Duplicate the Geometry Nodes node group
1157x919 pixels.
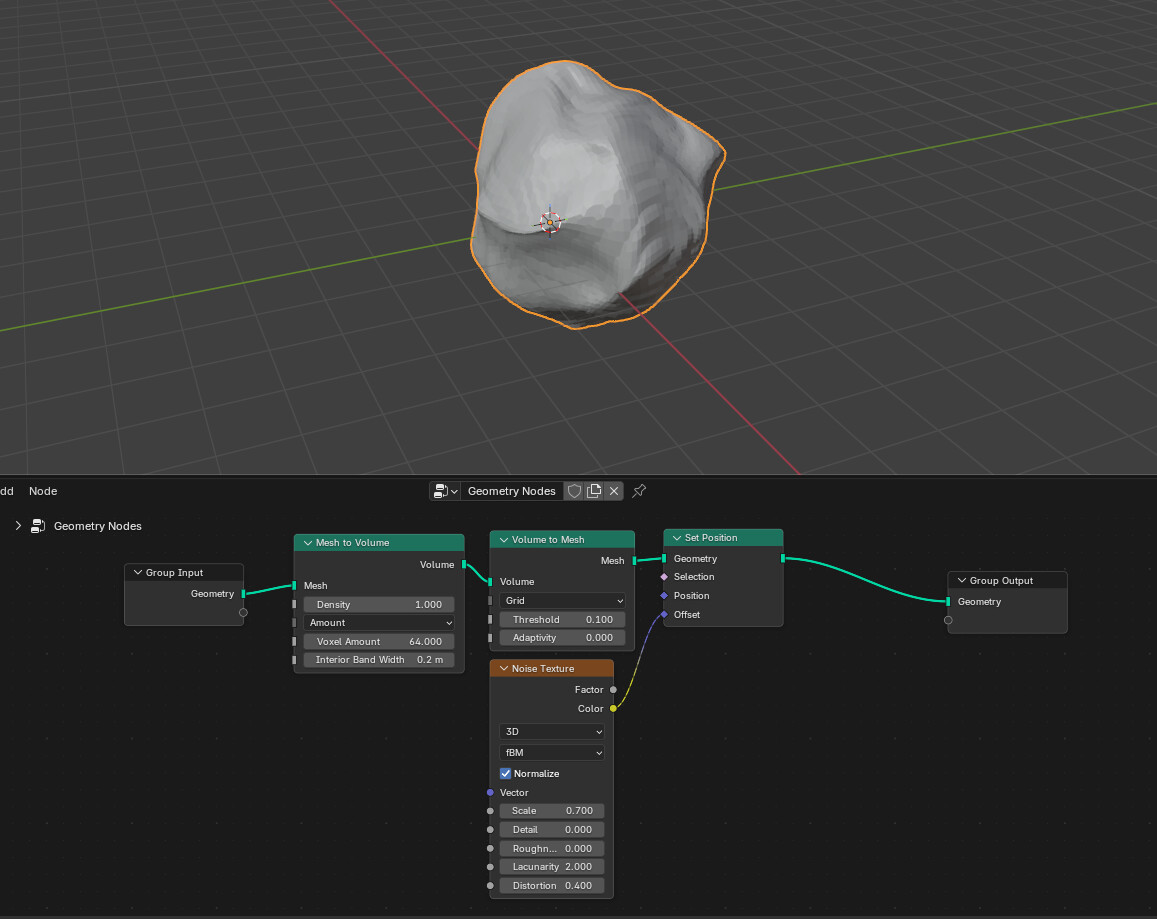pyautogui.click(x=594, y=491)
